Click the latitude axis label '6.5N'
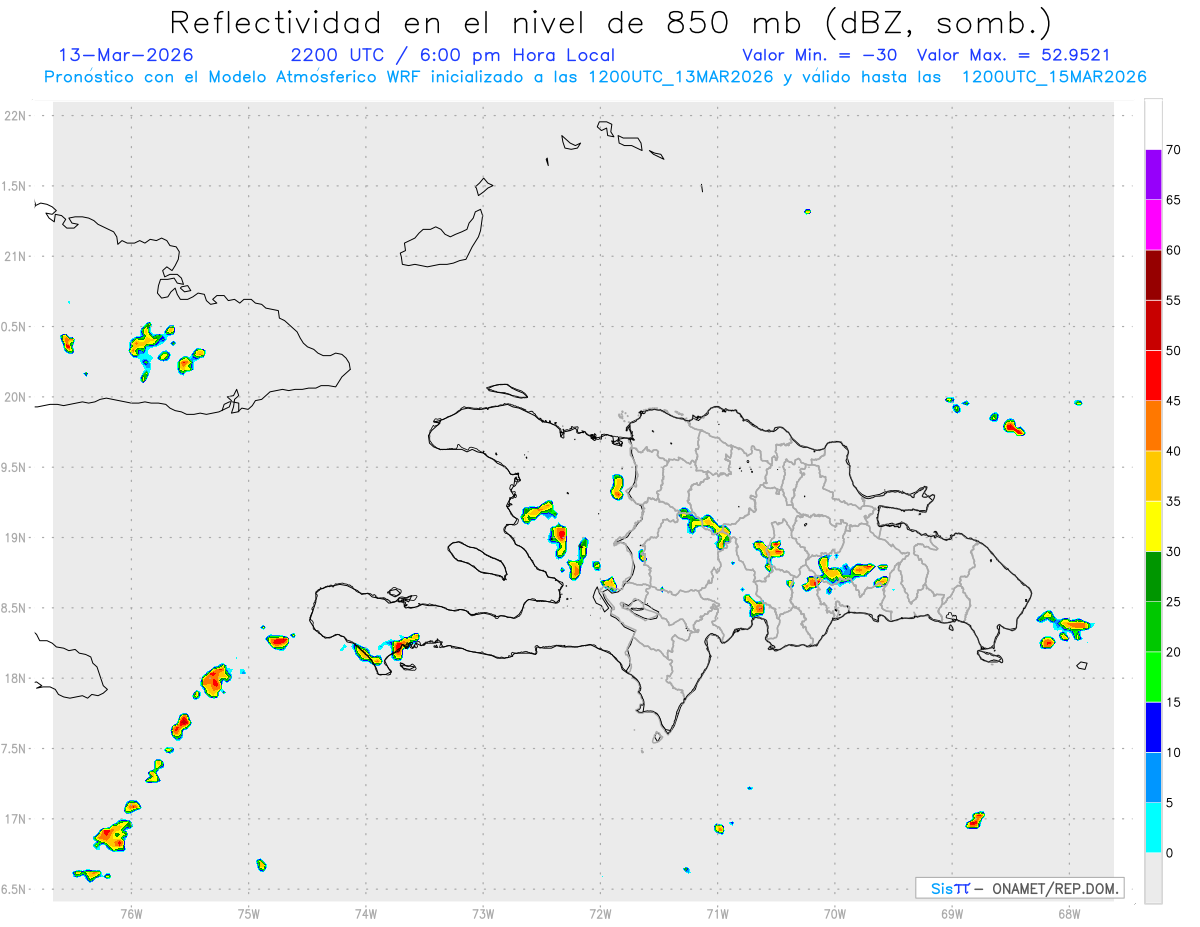 (14, 889)
